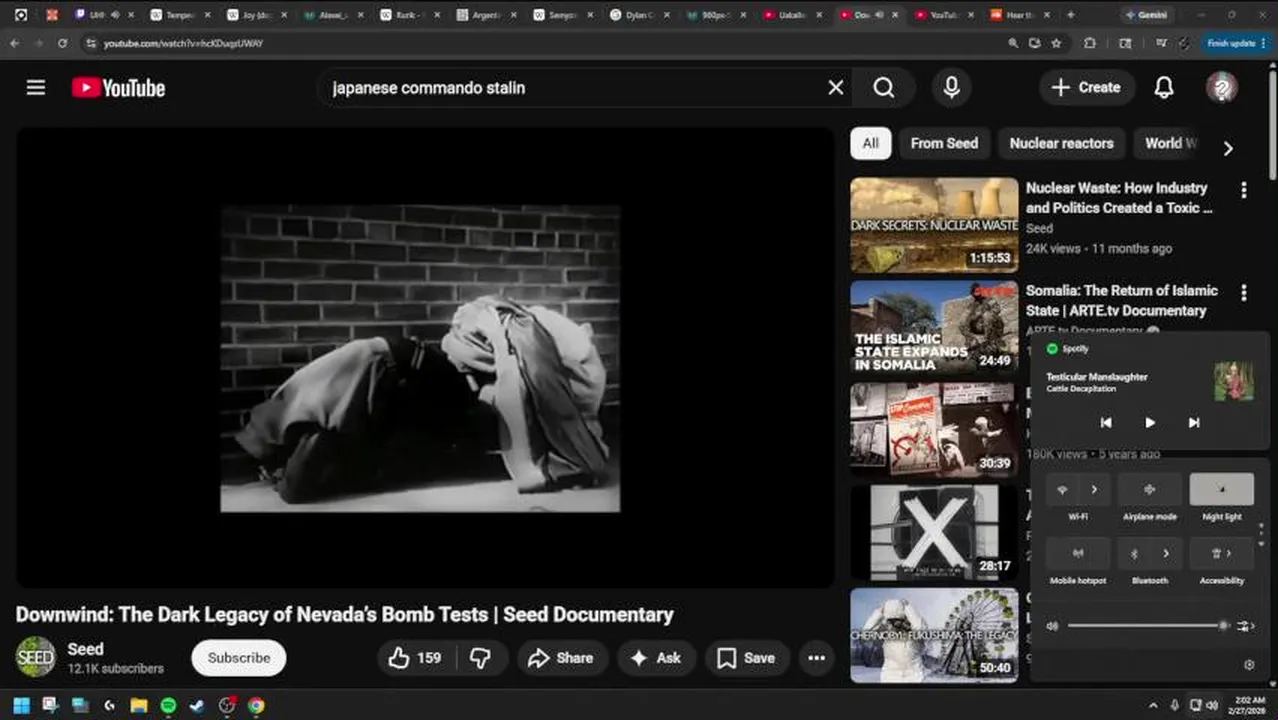Open all settings gear in quick settings
Image resolution: width=1278 pixels, height=720 pixels.
click(x=1249, y=665)
